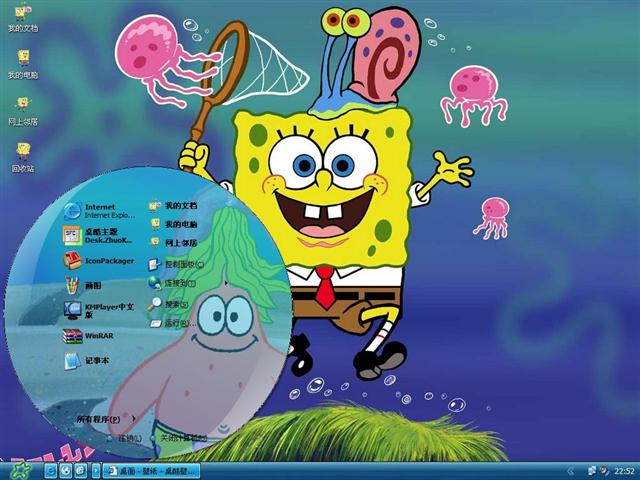Open the network connection tray icon
This screenshot has width=640, height=480.
coord(591,471)
